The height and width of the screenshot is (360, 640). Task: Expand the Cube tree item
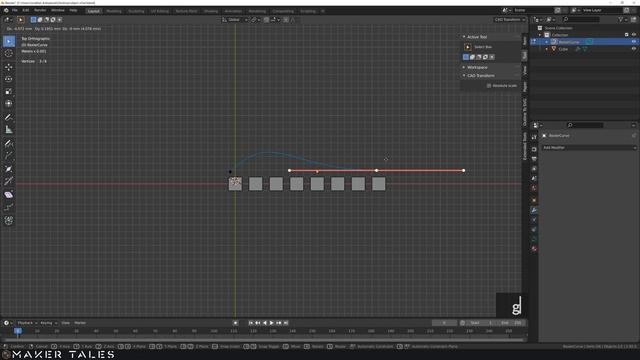(x=547, y=49)
